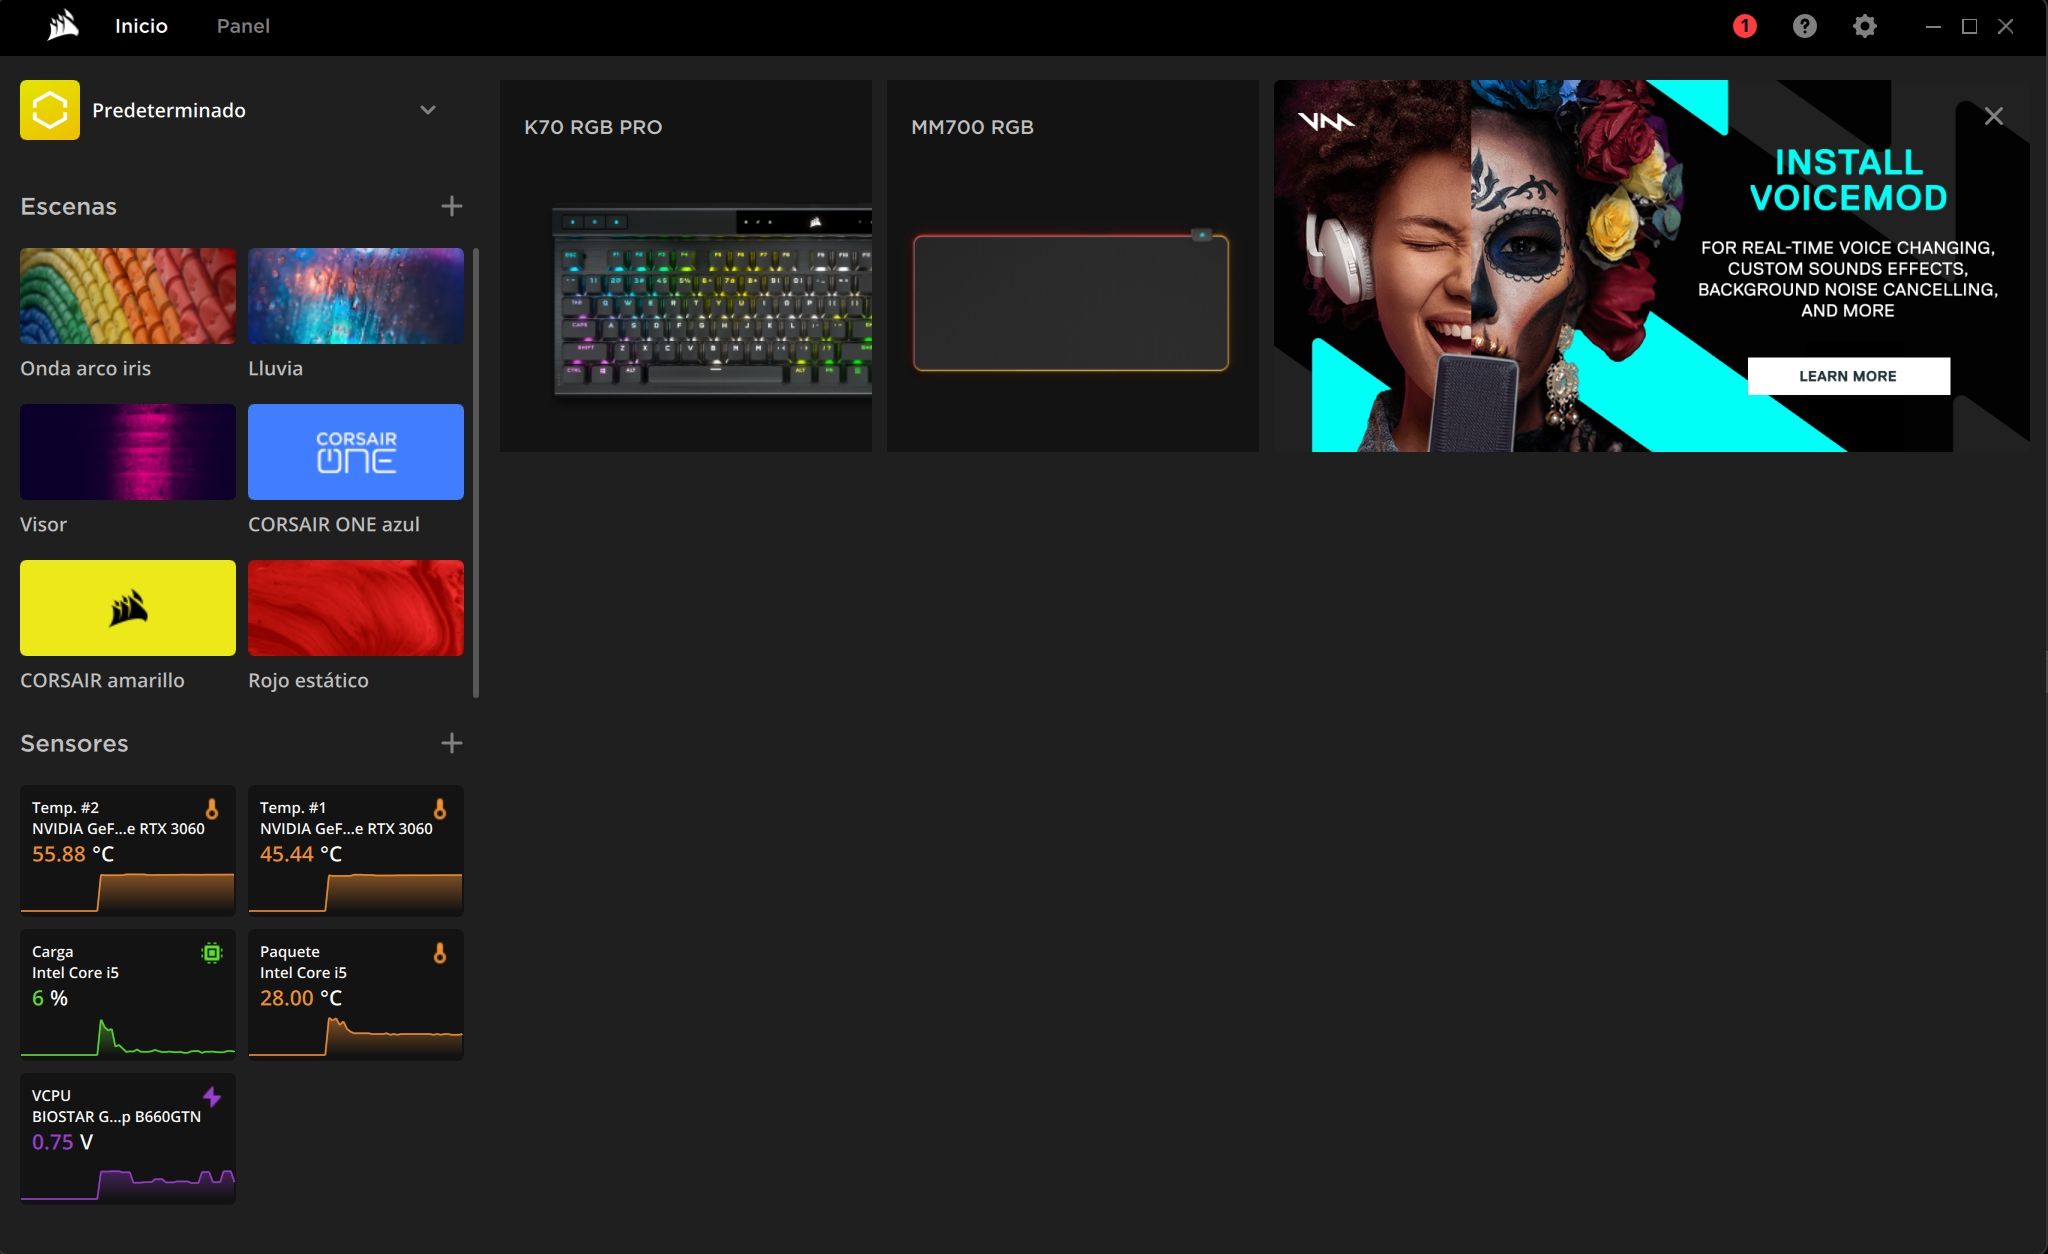This screenshot has height=1254, width=2048.
Task: Click the Sensores section heading
Action: point(75,743)
